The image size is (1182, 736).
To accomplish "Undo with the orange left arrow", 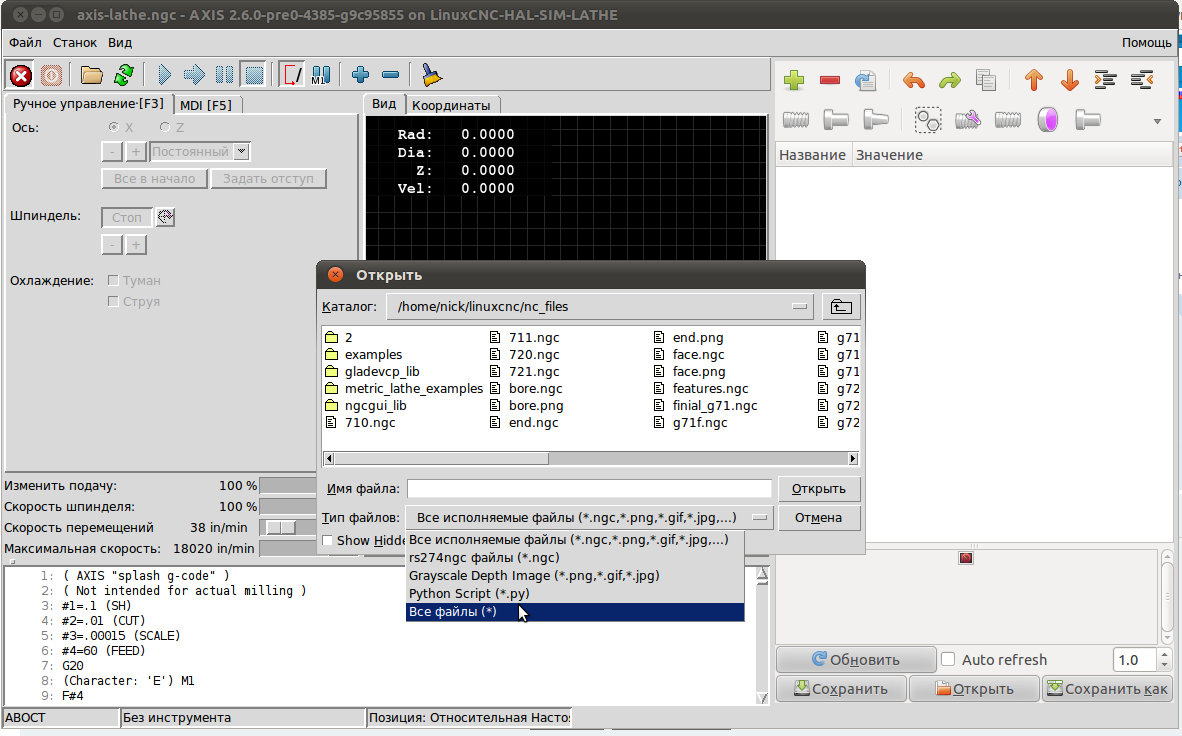I will click(x=914, y=80).
